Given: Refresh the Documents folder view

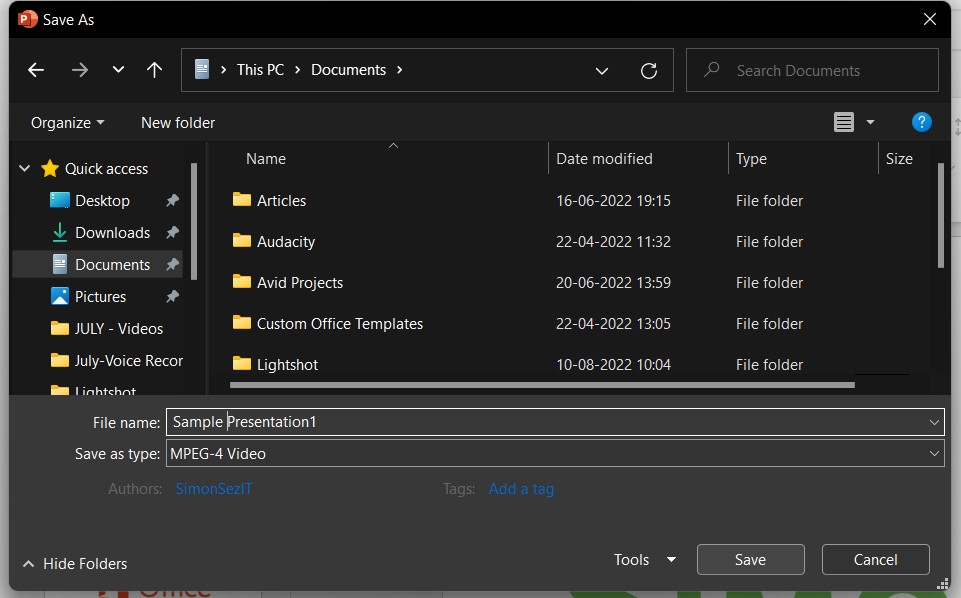Looking at the screenshot, I should coord(649,70).
